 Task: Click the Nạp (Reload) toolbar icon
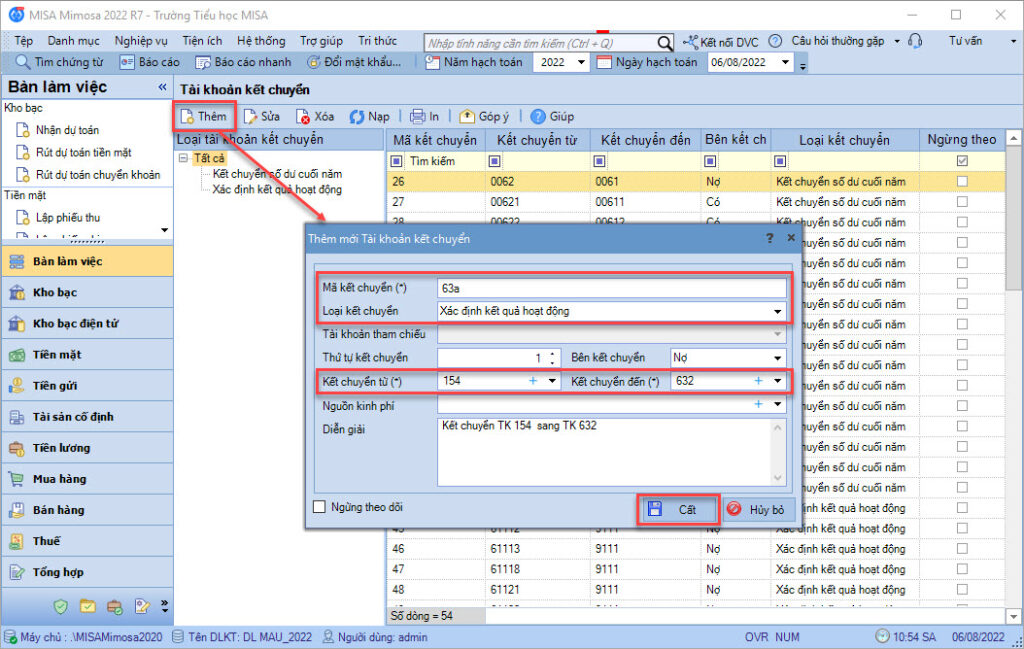(357, 116)
